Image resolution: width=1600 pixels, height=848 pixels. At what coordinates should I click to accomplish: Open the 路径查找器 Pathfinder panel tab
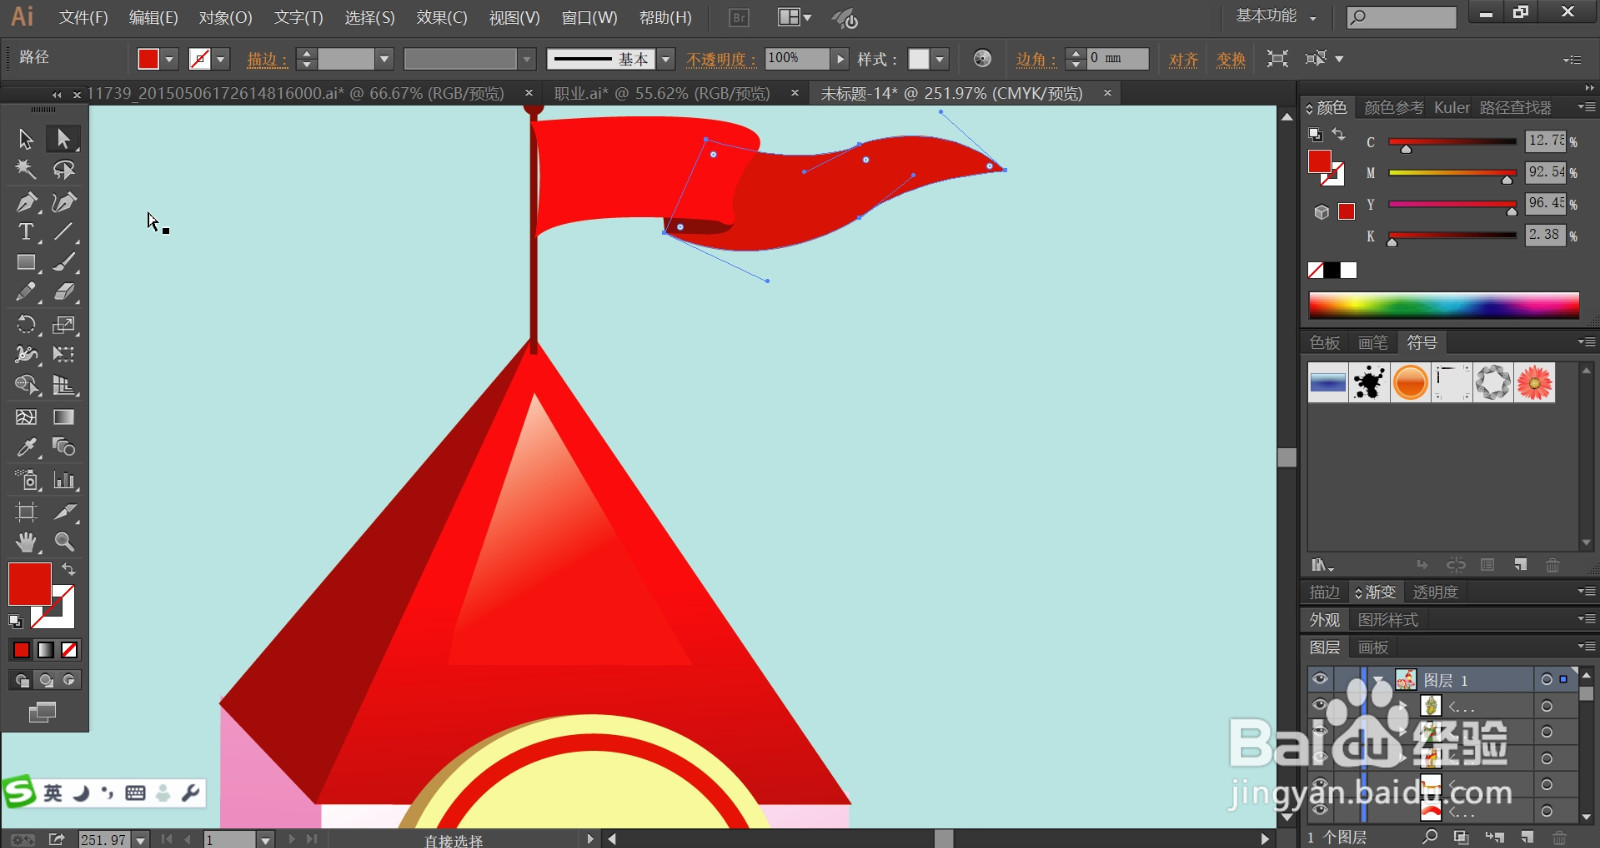click(1515, 107)
